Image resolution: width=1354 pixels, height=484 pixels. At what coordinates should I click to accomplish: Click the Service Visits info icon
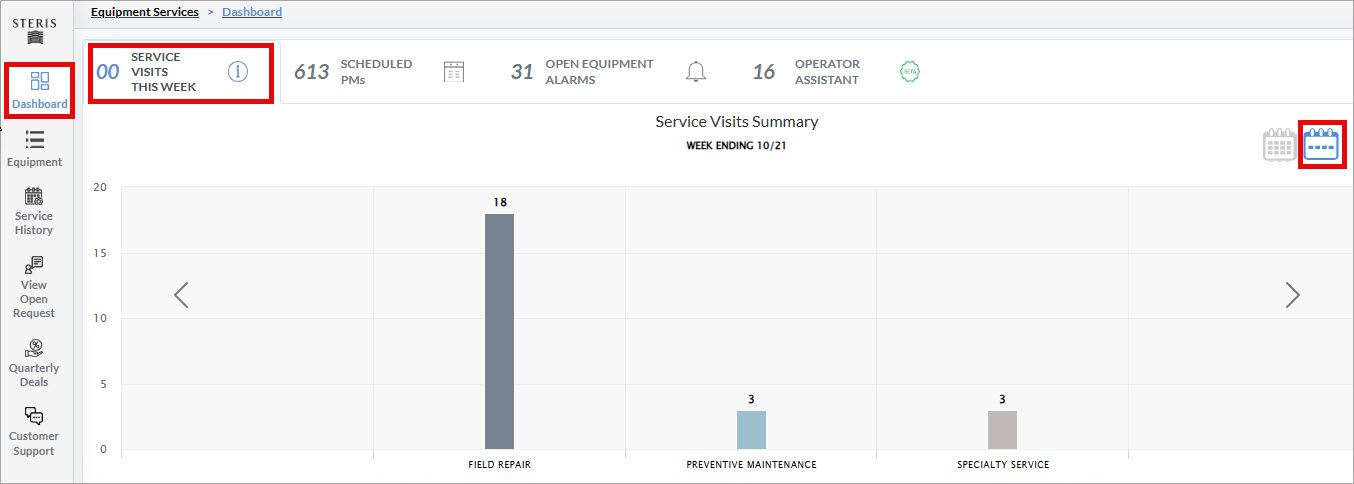(x=237, y=72)
